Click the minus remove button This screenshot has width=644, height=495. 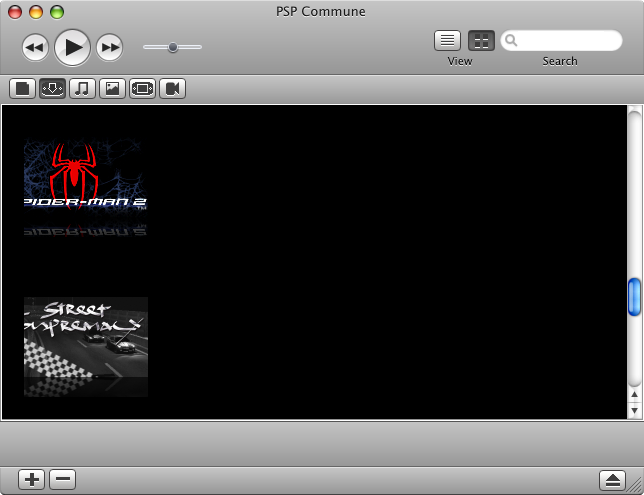pos(62,479)
